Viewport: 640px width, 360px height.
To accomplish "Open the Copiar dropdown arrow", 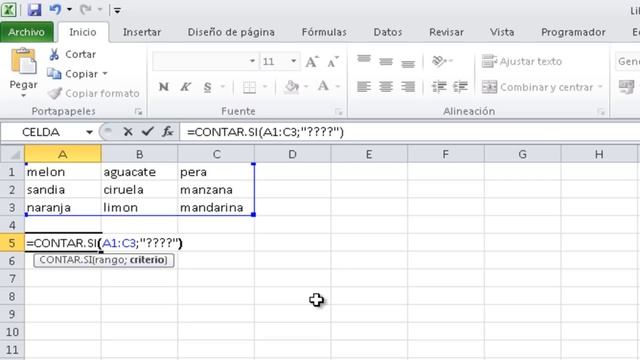I will [105, 74].
